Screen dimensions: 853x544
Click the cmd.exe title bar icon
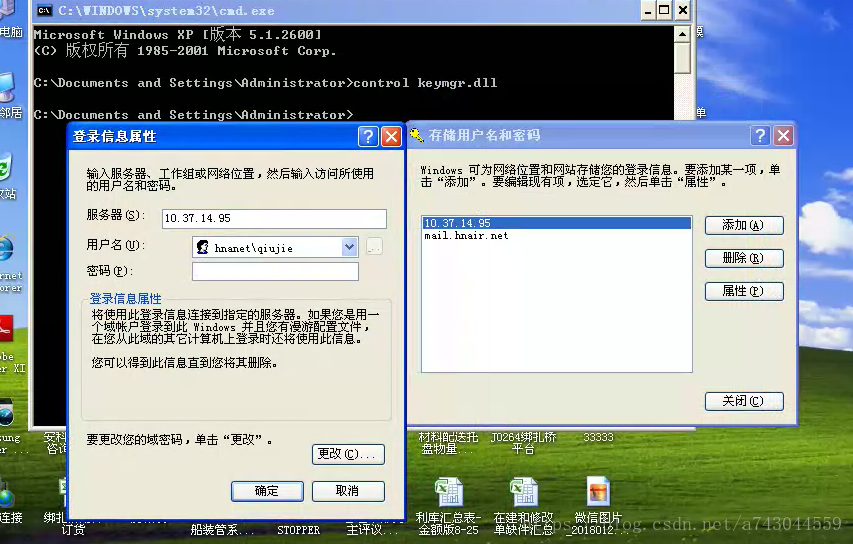click(44, 10)
